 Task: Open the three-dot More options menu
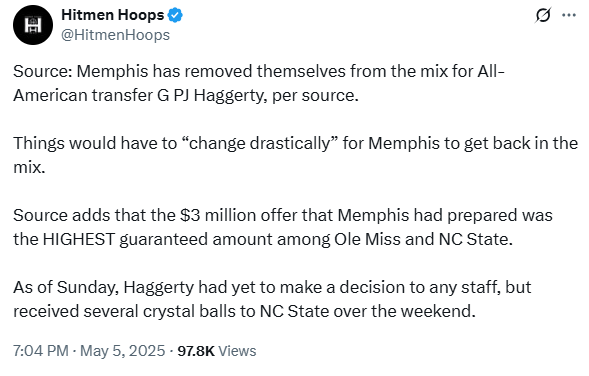(x=569, y=15)
